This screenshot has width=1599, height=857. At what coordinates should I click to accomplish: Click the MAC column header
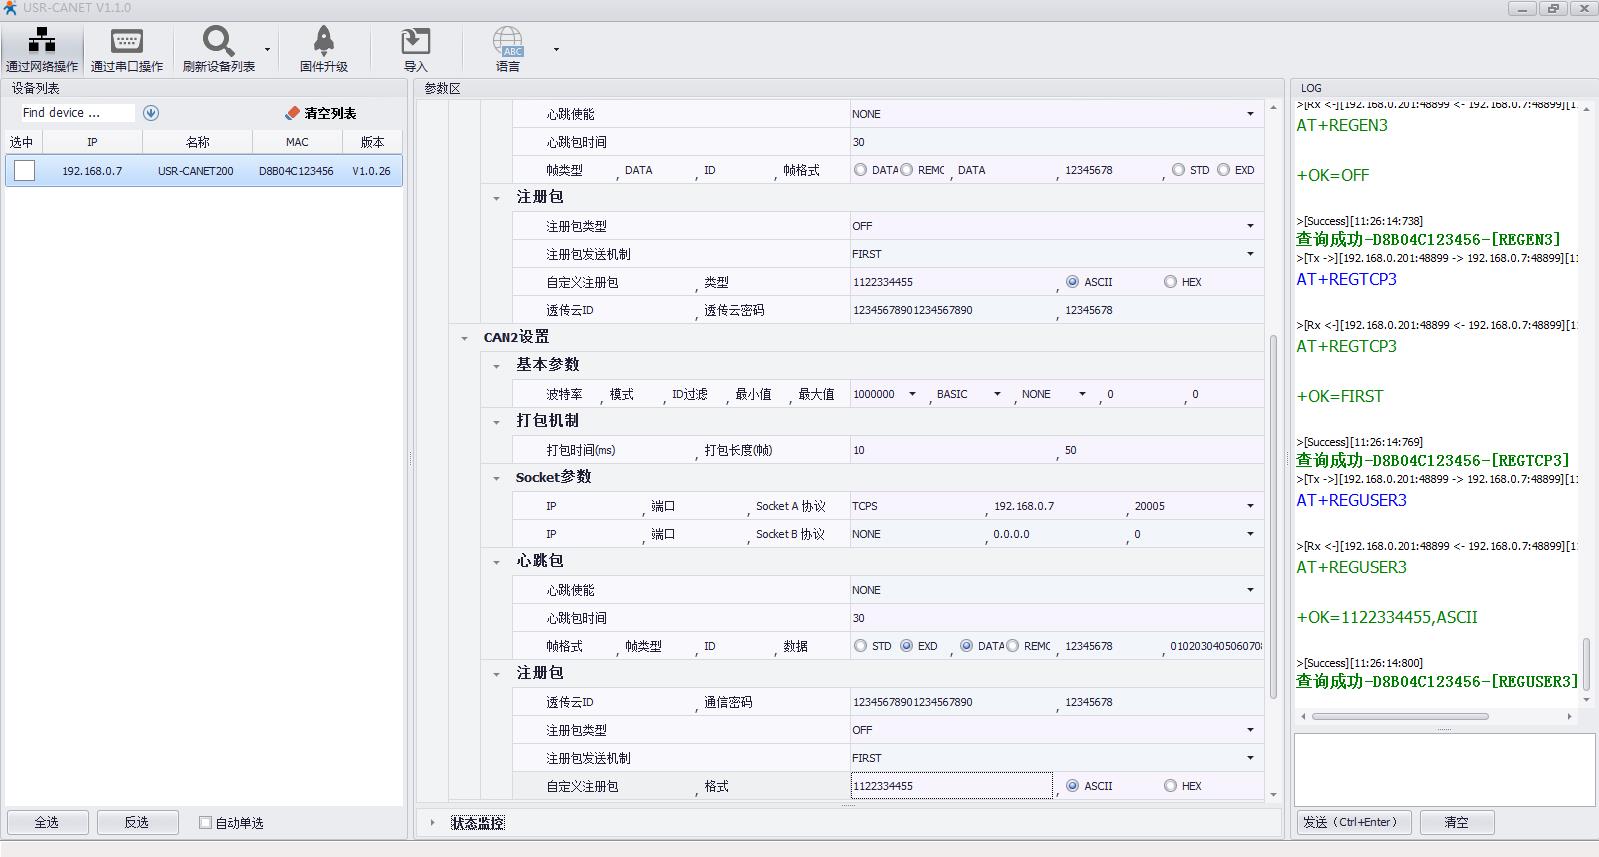297,142
